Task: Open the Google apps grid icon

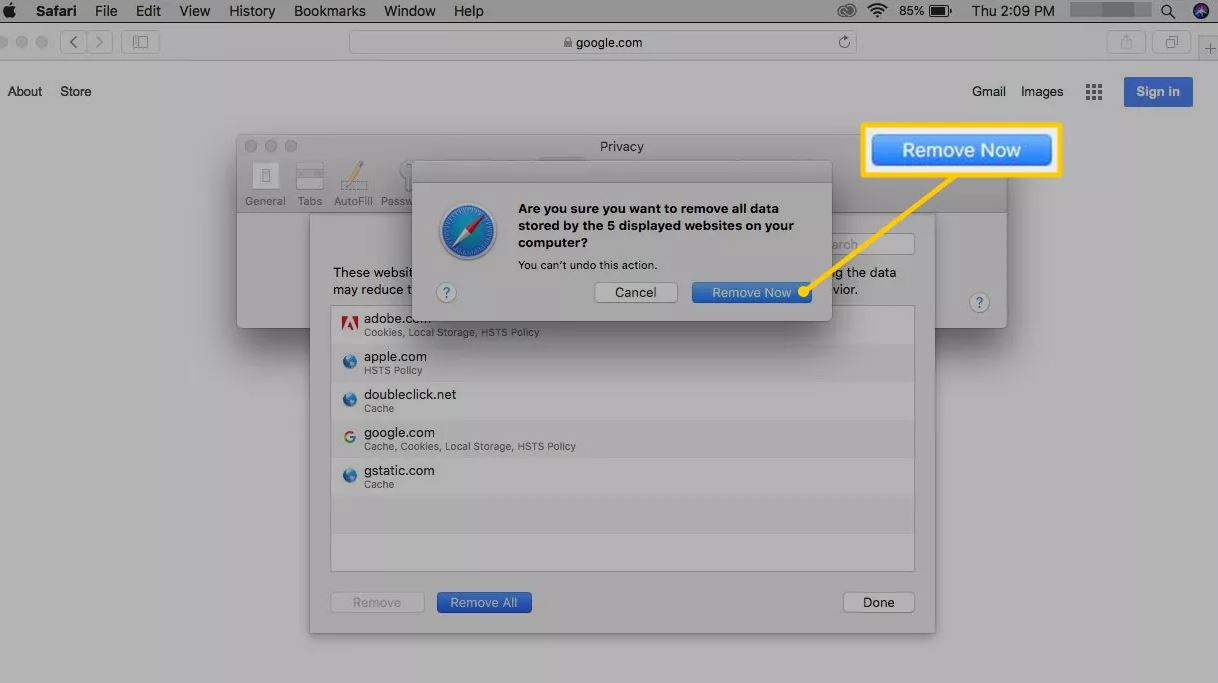Action: point(1094,92)
